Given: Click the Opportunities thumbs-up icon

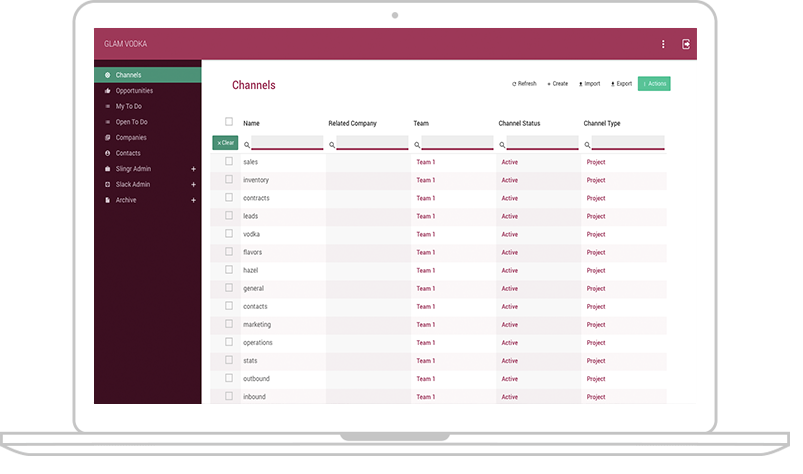Looking at the screenshot, I should (108, 91).
